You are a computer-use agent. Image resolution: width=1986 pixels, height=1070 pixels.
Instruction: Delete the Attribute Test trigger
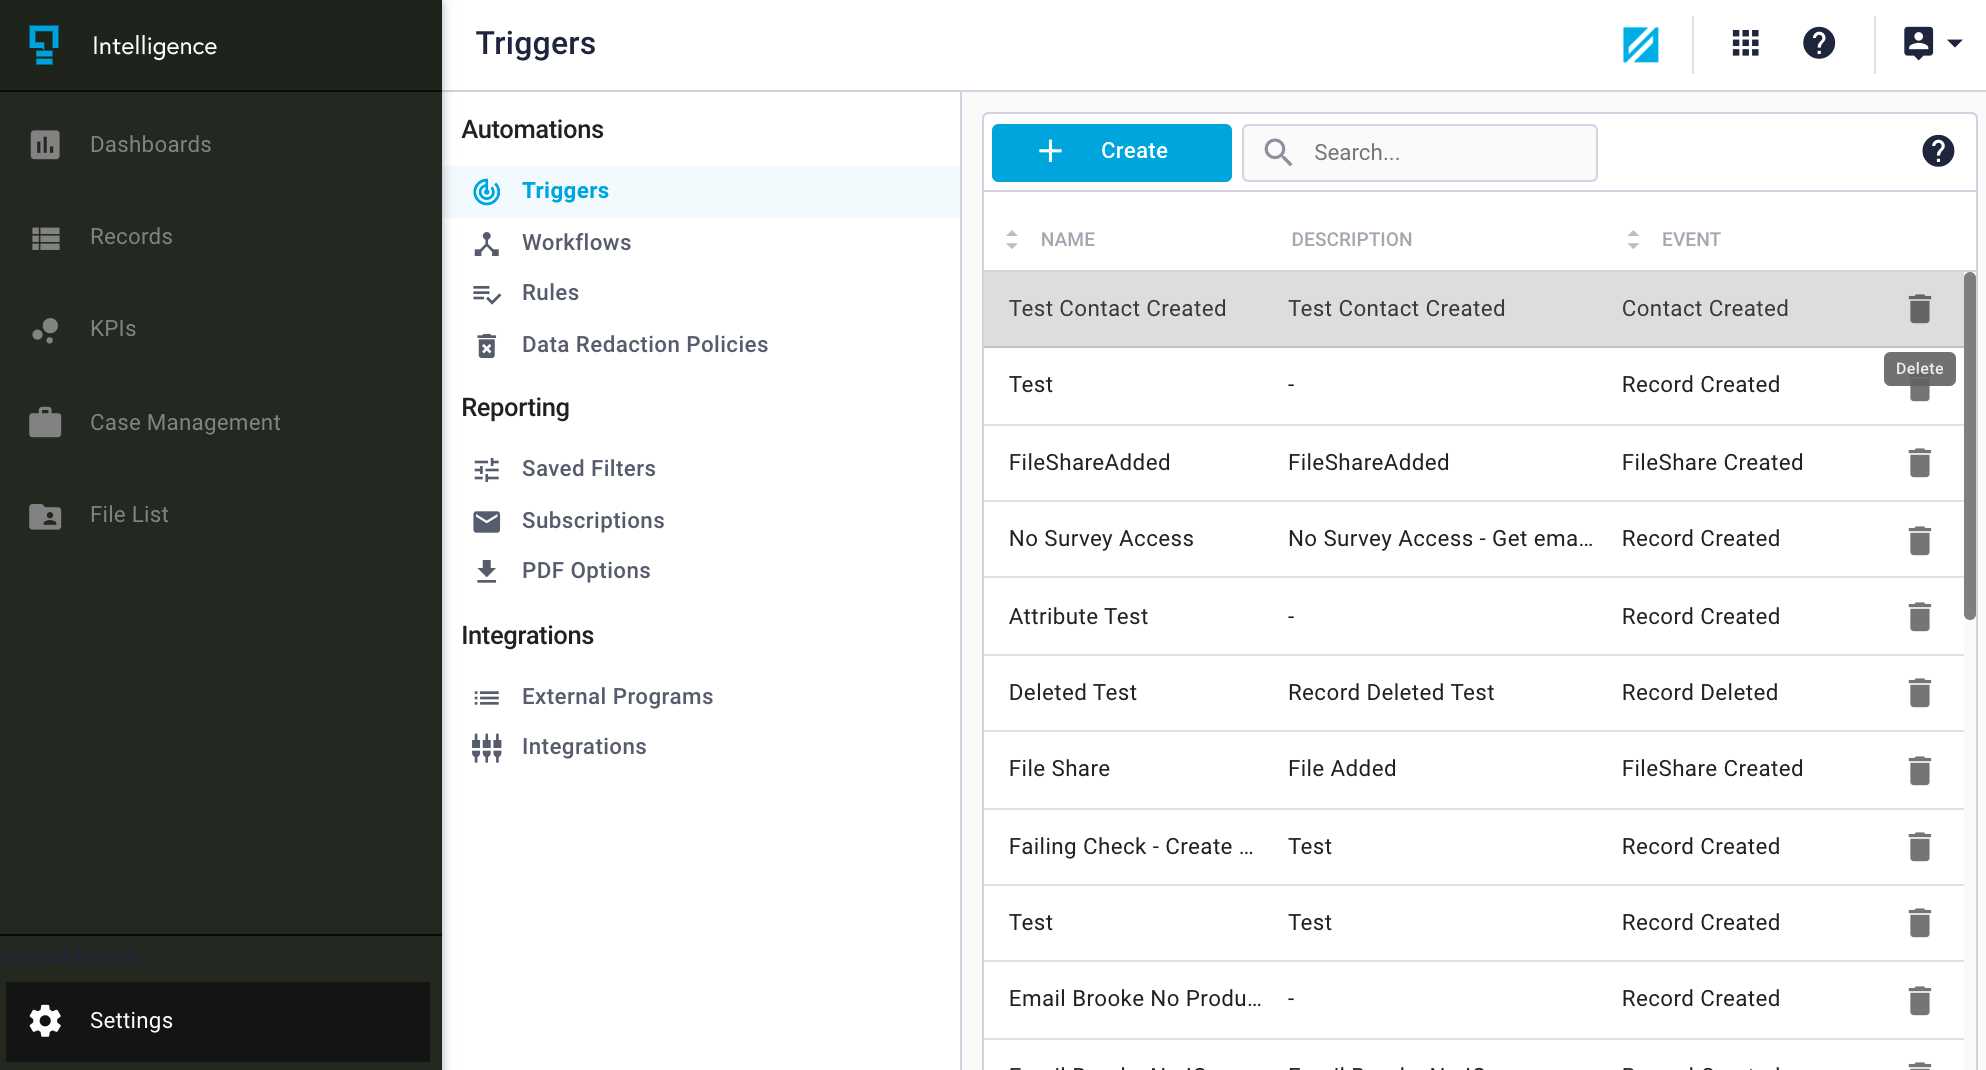(1919, 617)
